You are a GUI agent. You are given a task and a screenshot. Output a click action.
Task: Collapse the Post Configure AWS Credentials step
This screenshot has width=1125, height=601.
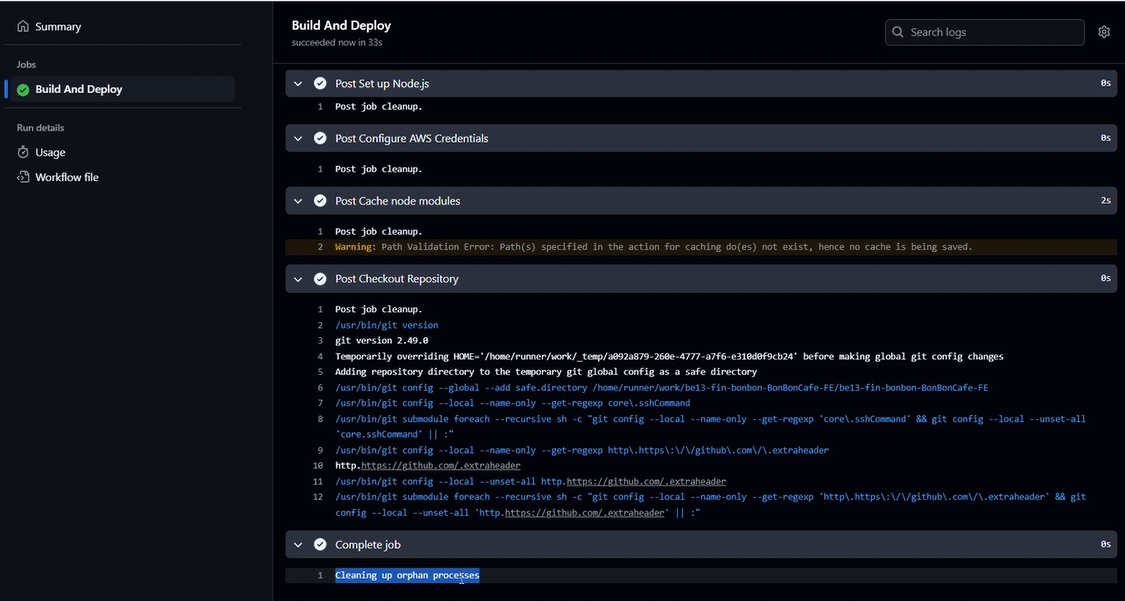[298, 138]
